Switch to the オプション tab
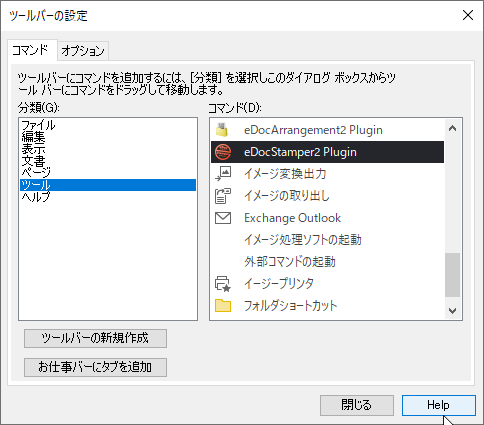The image size is (484, 425). point(83,51)
